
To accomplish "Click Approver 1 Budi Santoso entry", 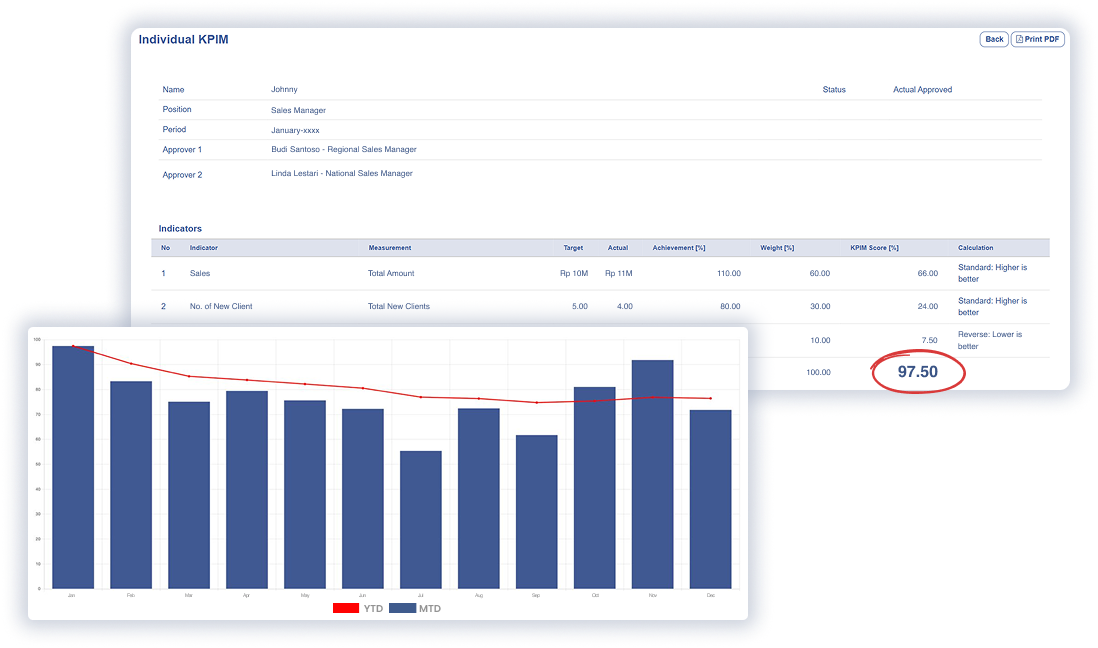I will 343,150.
